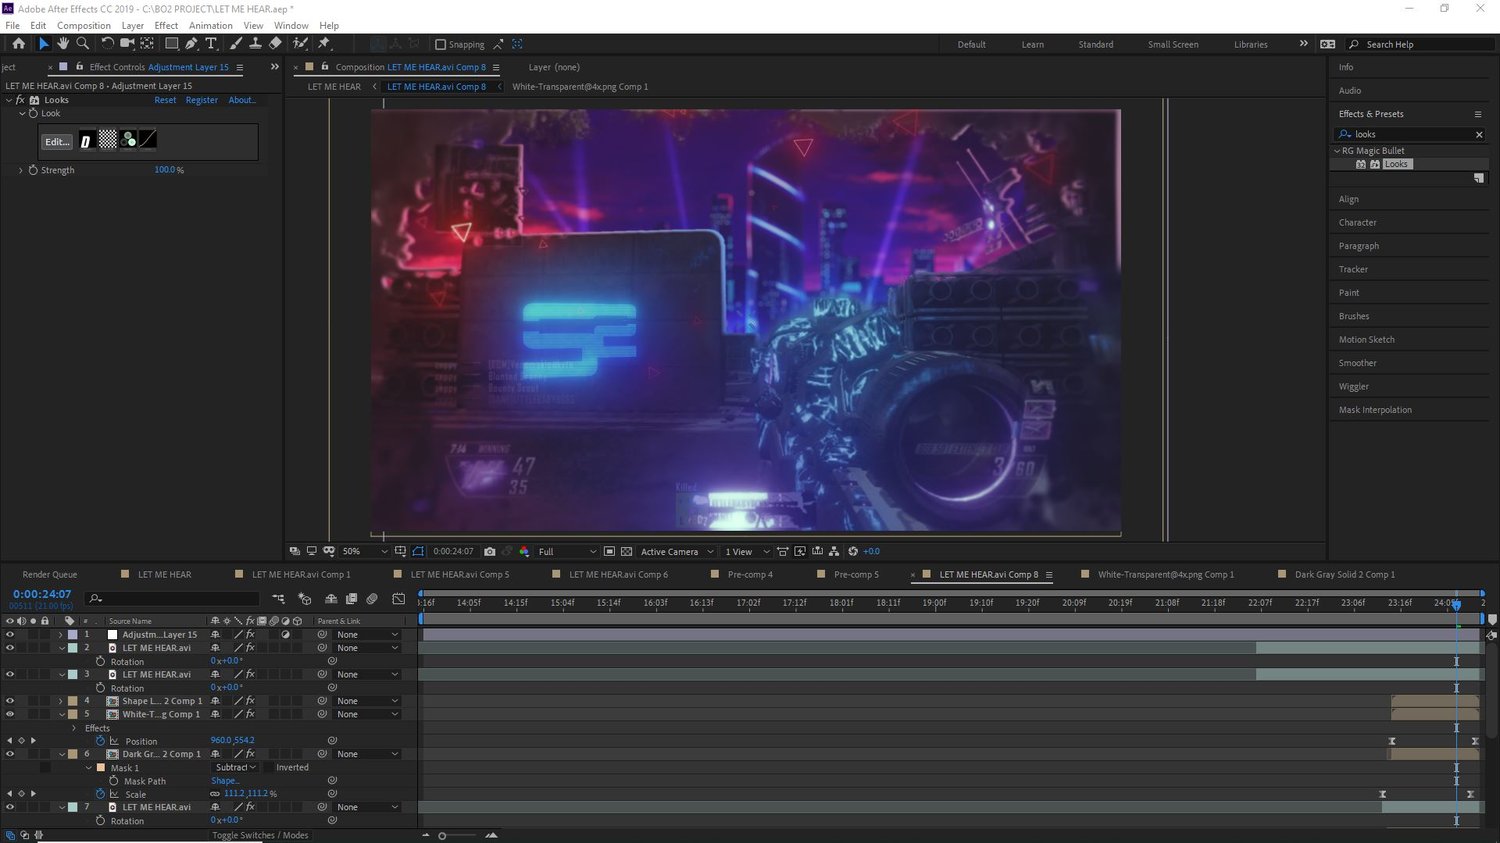
Task: Switch to Pre-comp 4 timeline tab
Action: pos(750,574)
